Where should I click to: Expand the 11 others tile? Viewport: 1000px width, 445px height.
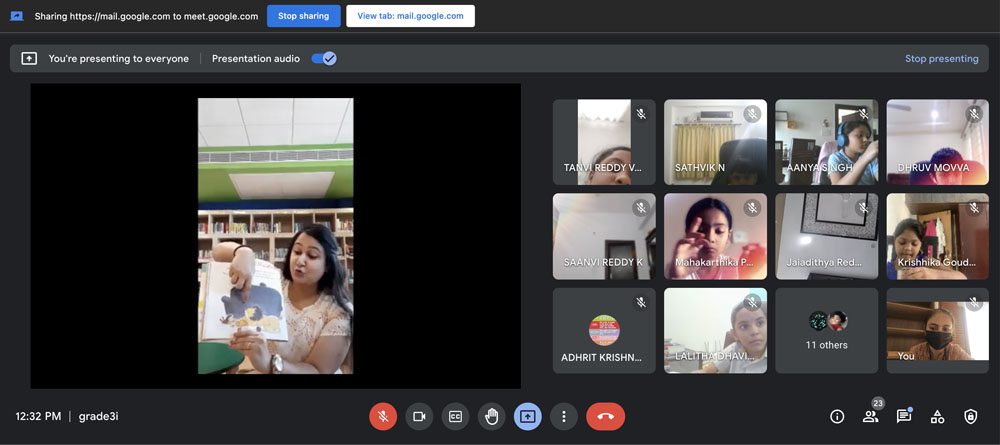click(827, 330)
